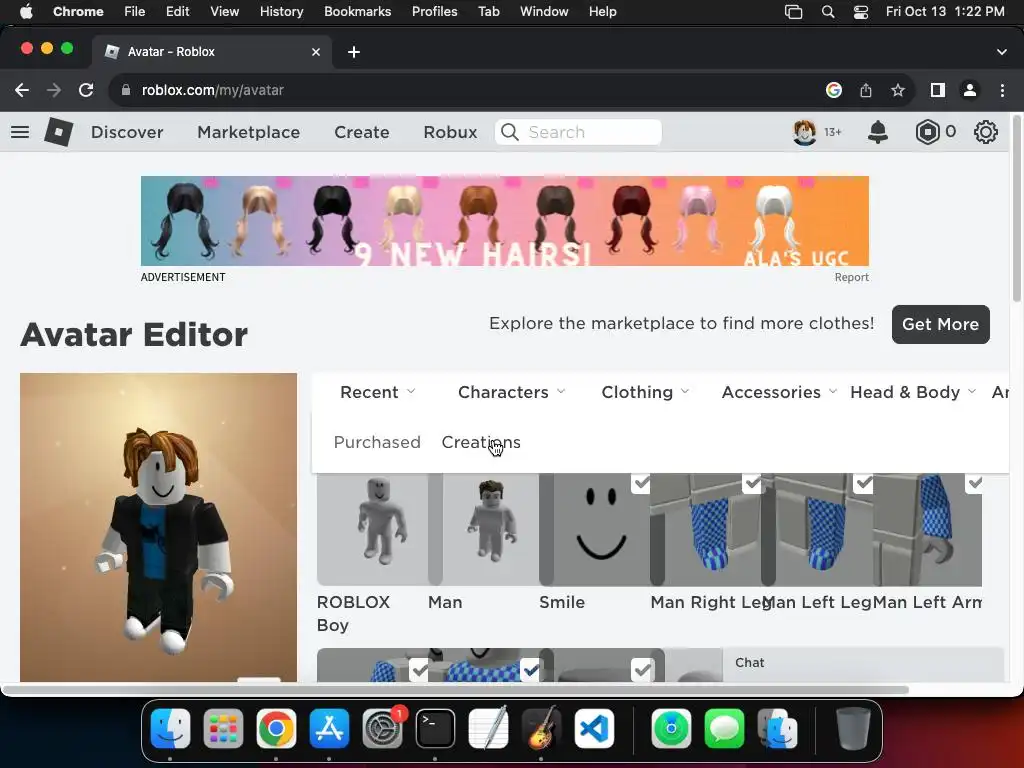Click the Roblox logo home icon
The image size is (1024, 768).
(x=58, y=133)
